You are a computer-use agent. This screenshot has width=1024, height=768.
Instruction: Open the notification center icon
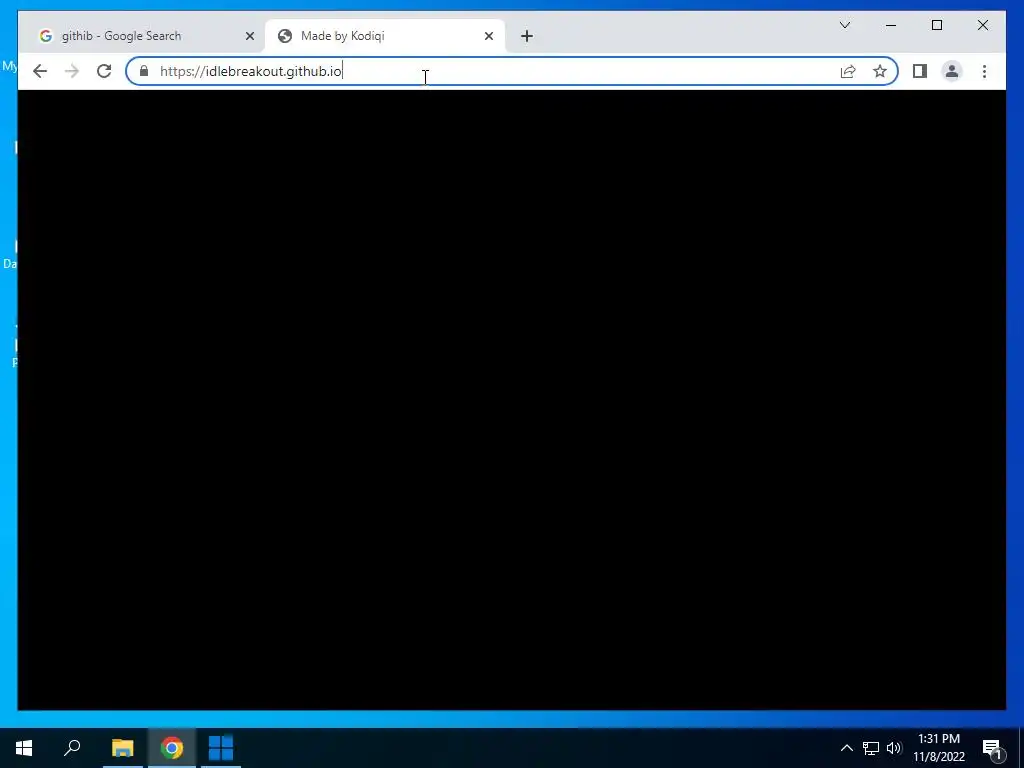tap(992, 748)
